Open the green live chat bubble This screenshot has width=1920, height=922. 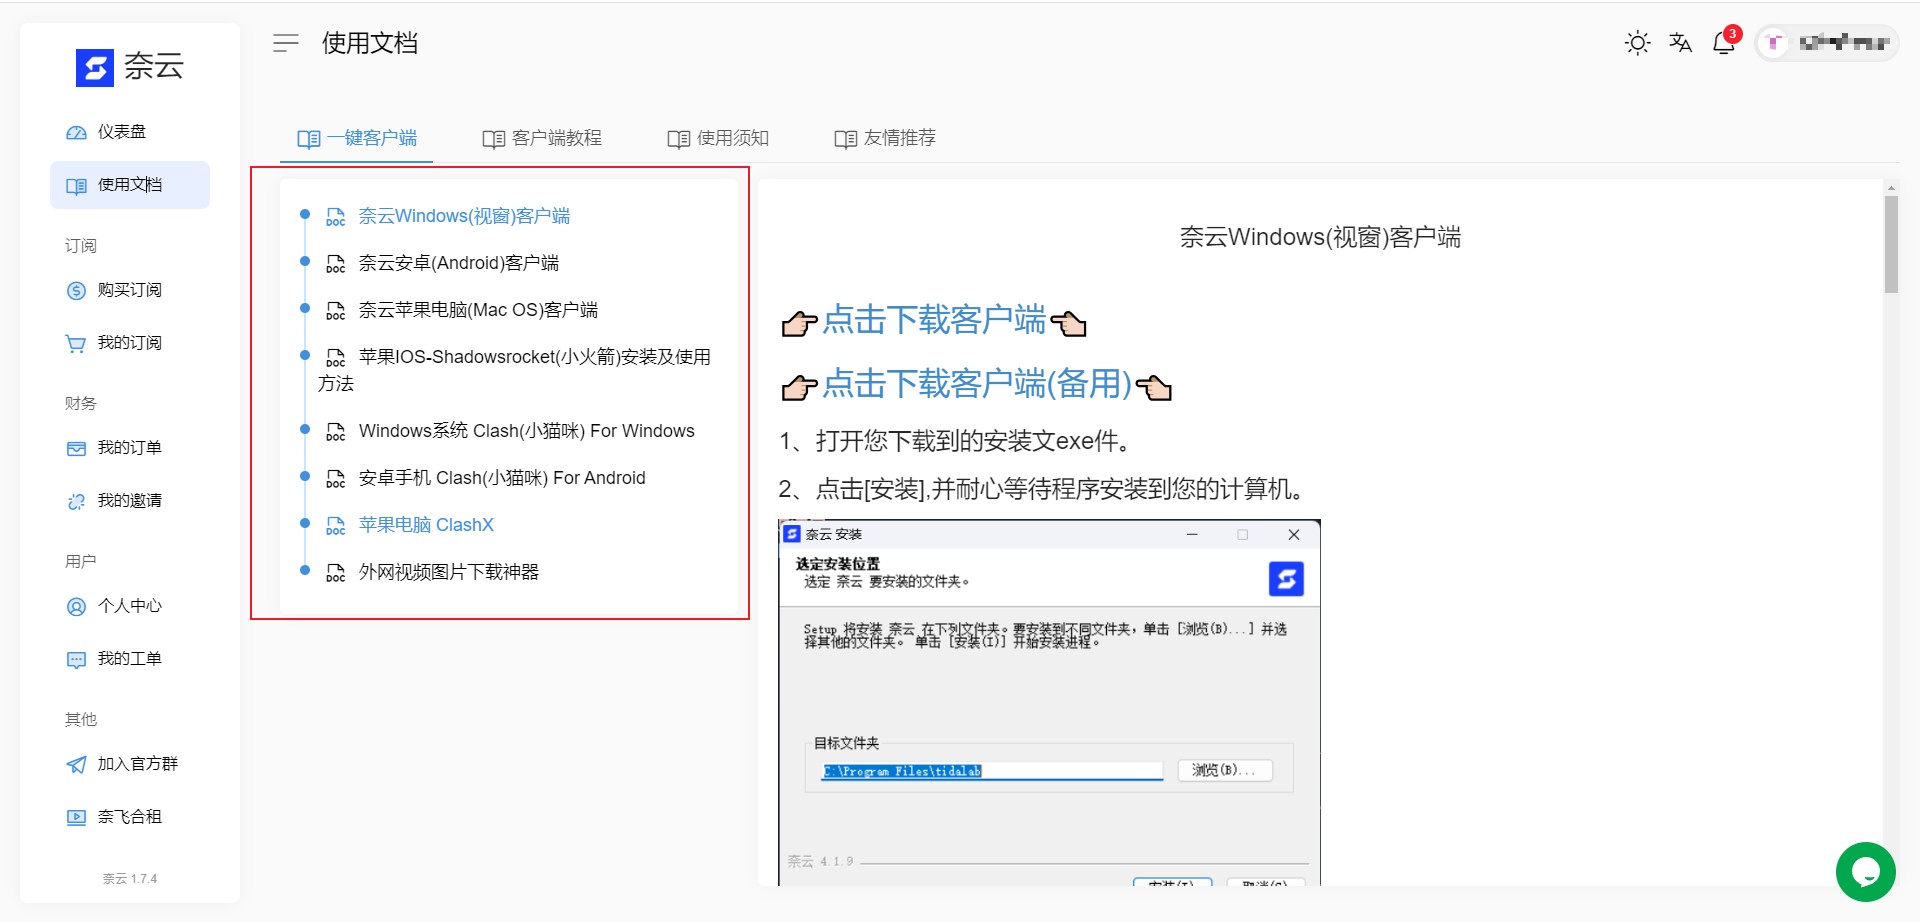[1865, 872]
